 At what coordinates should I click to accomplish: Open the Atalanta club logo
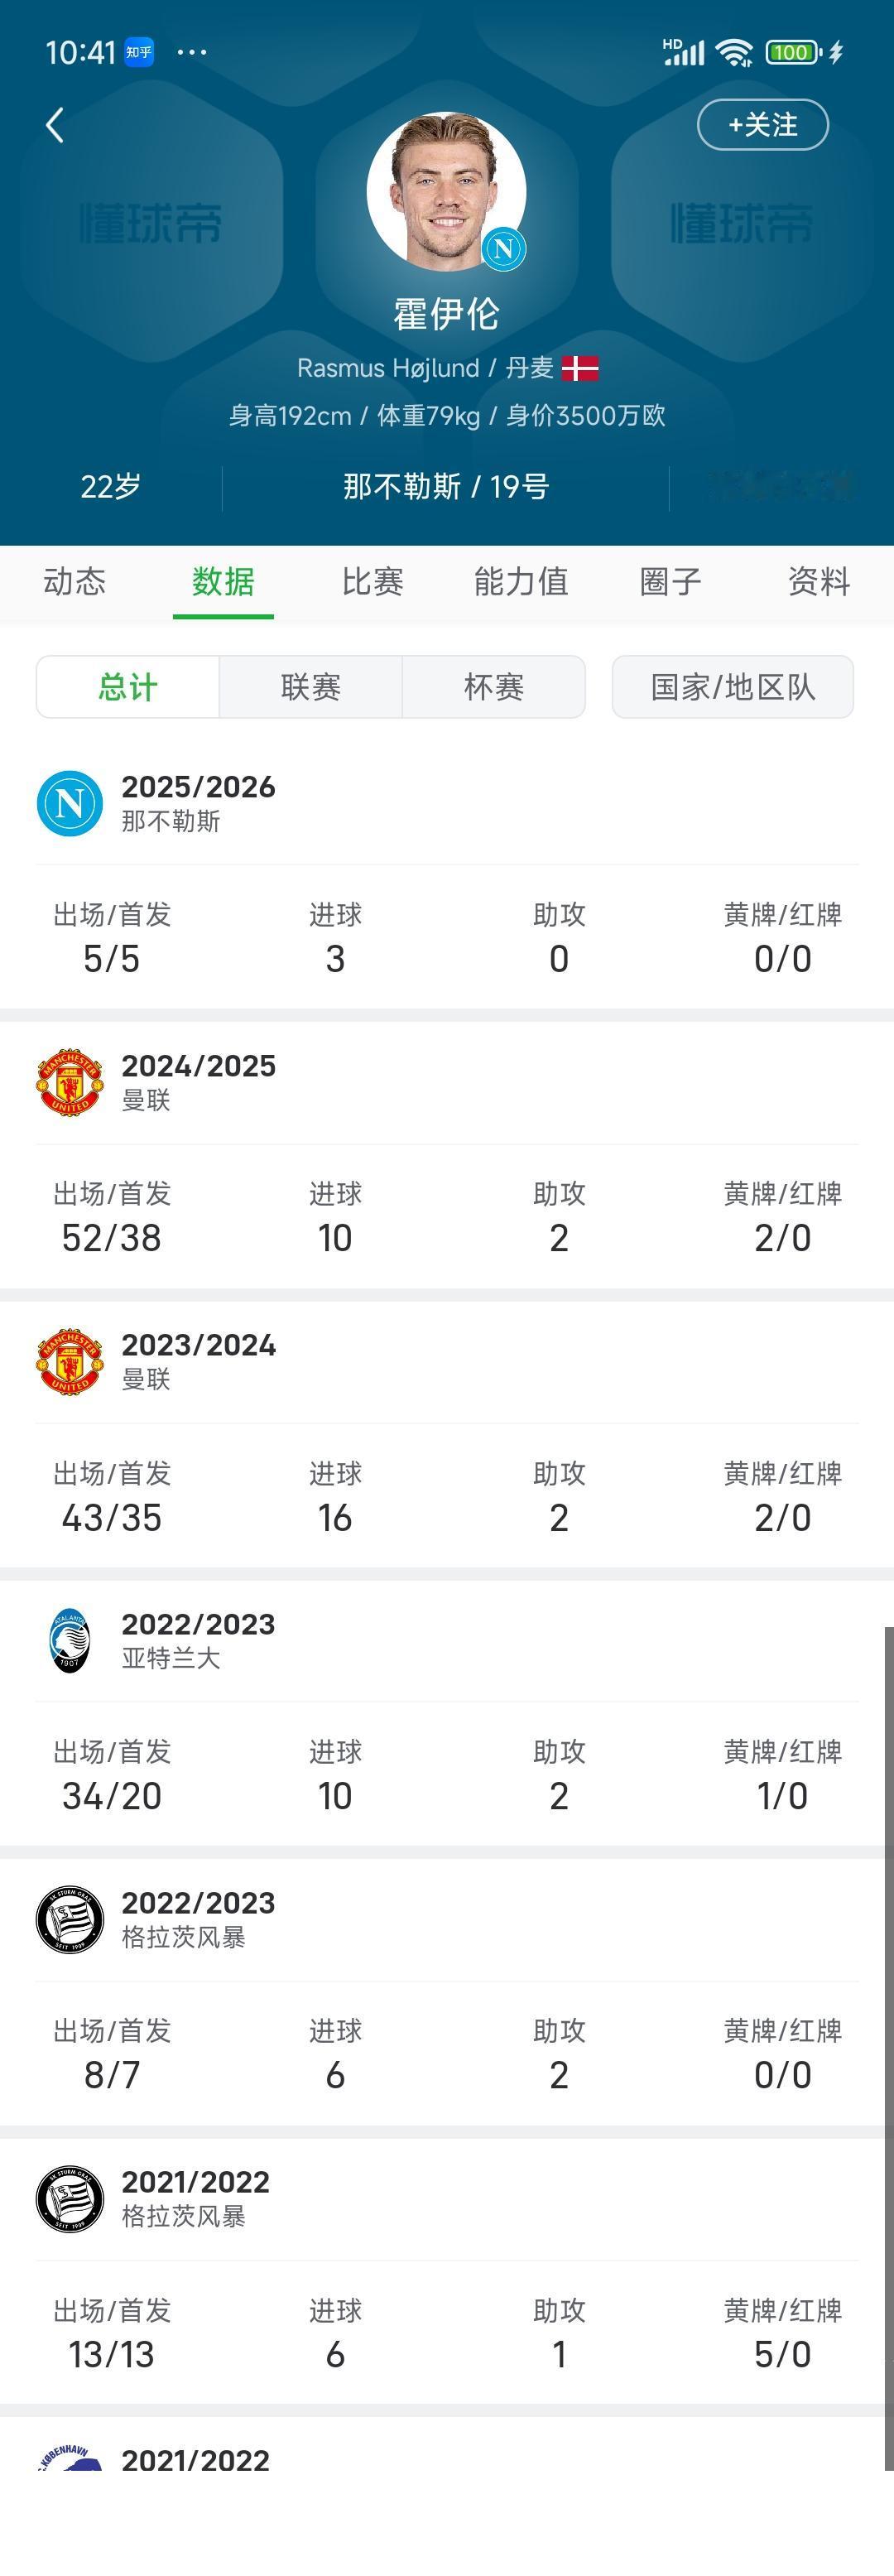pos(70,1640)
